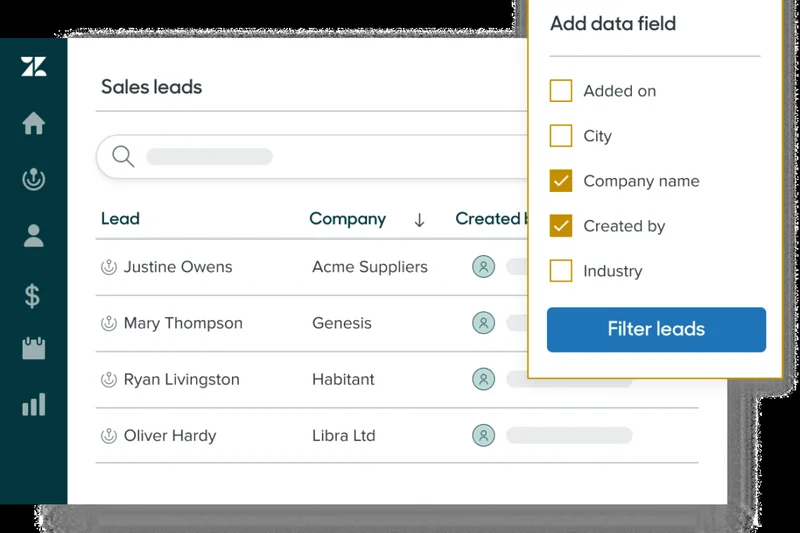Open the Calendar icon in sidebar
The image size is (800, 533).
point(33,349)
